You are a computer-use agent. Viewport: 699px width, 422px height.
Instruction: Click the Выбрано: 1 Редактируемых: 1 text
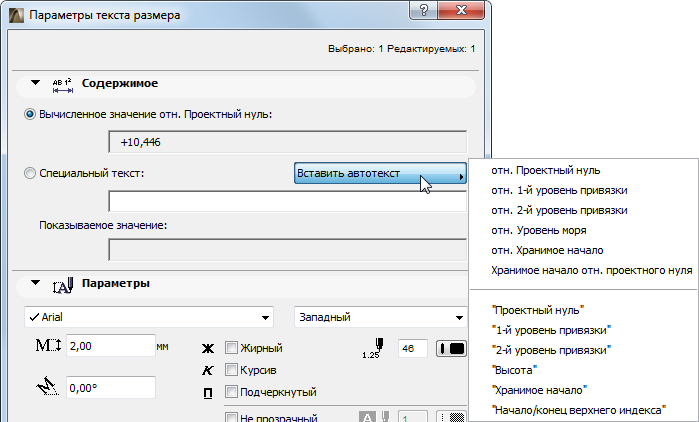[x=401, y=49]
